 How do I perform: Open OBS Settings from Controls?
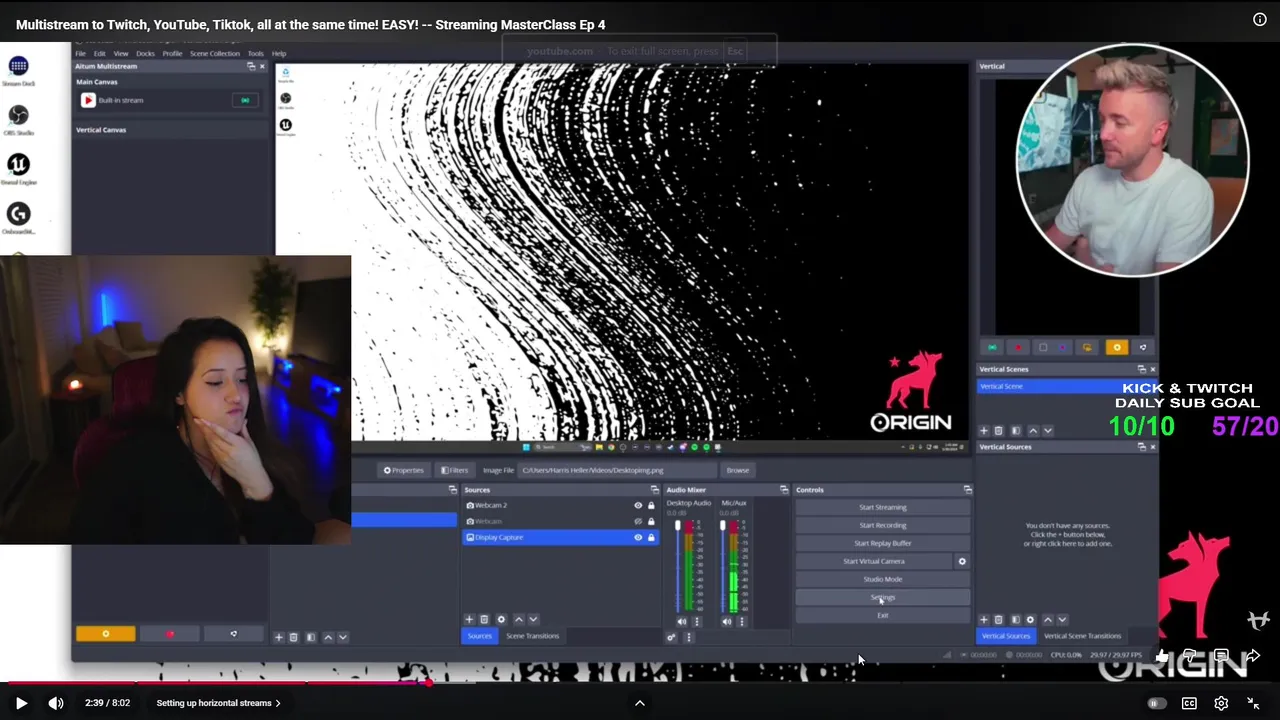(882, 597)
